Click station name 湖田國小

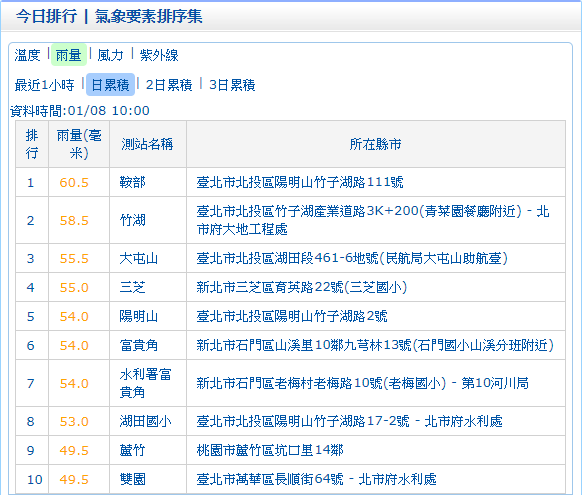point(146,421)
